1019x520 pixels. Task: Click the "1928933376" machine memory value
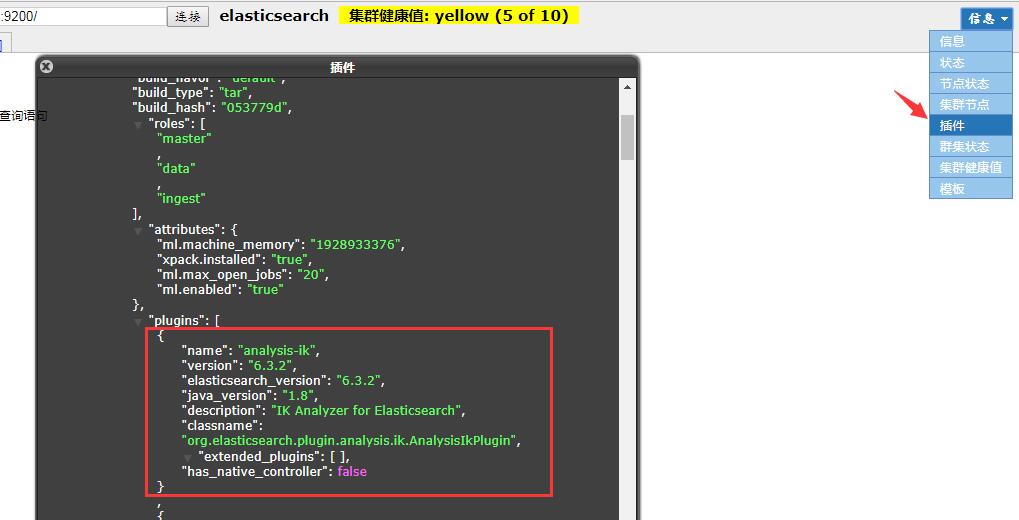coord(355,244)
